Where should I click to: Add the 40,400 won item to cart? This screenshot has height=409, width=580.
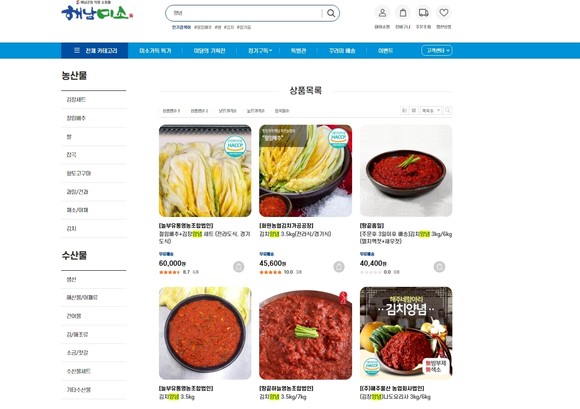click(439, 267)
